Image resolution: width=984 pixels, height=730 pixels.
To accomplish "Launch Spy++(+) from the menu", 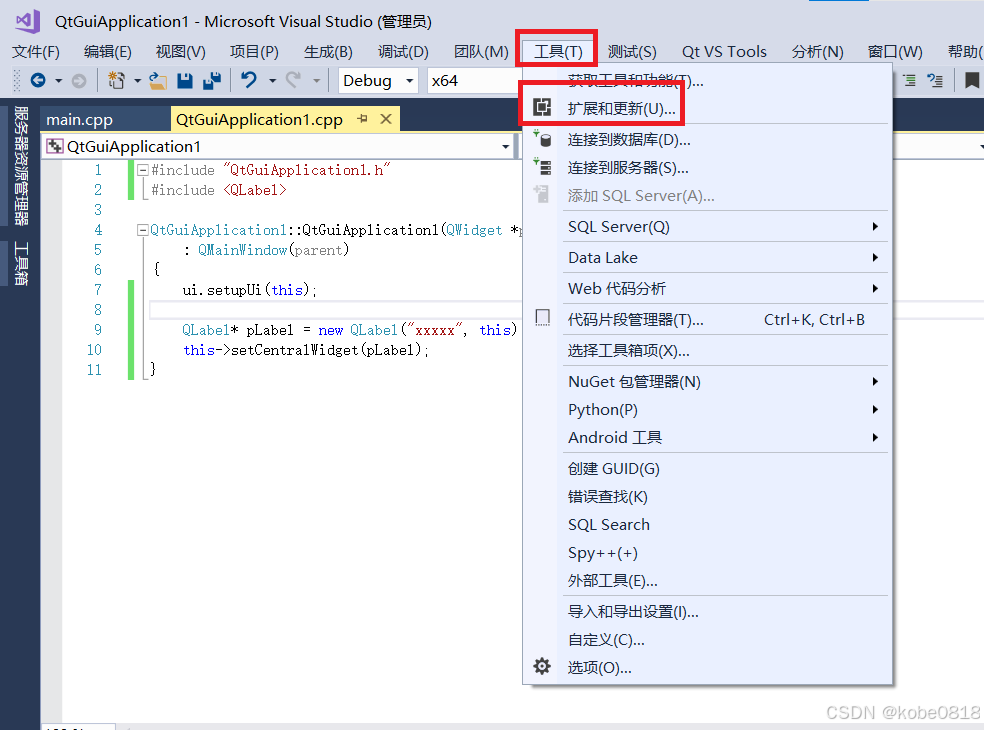I will (x=707, y=552).
